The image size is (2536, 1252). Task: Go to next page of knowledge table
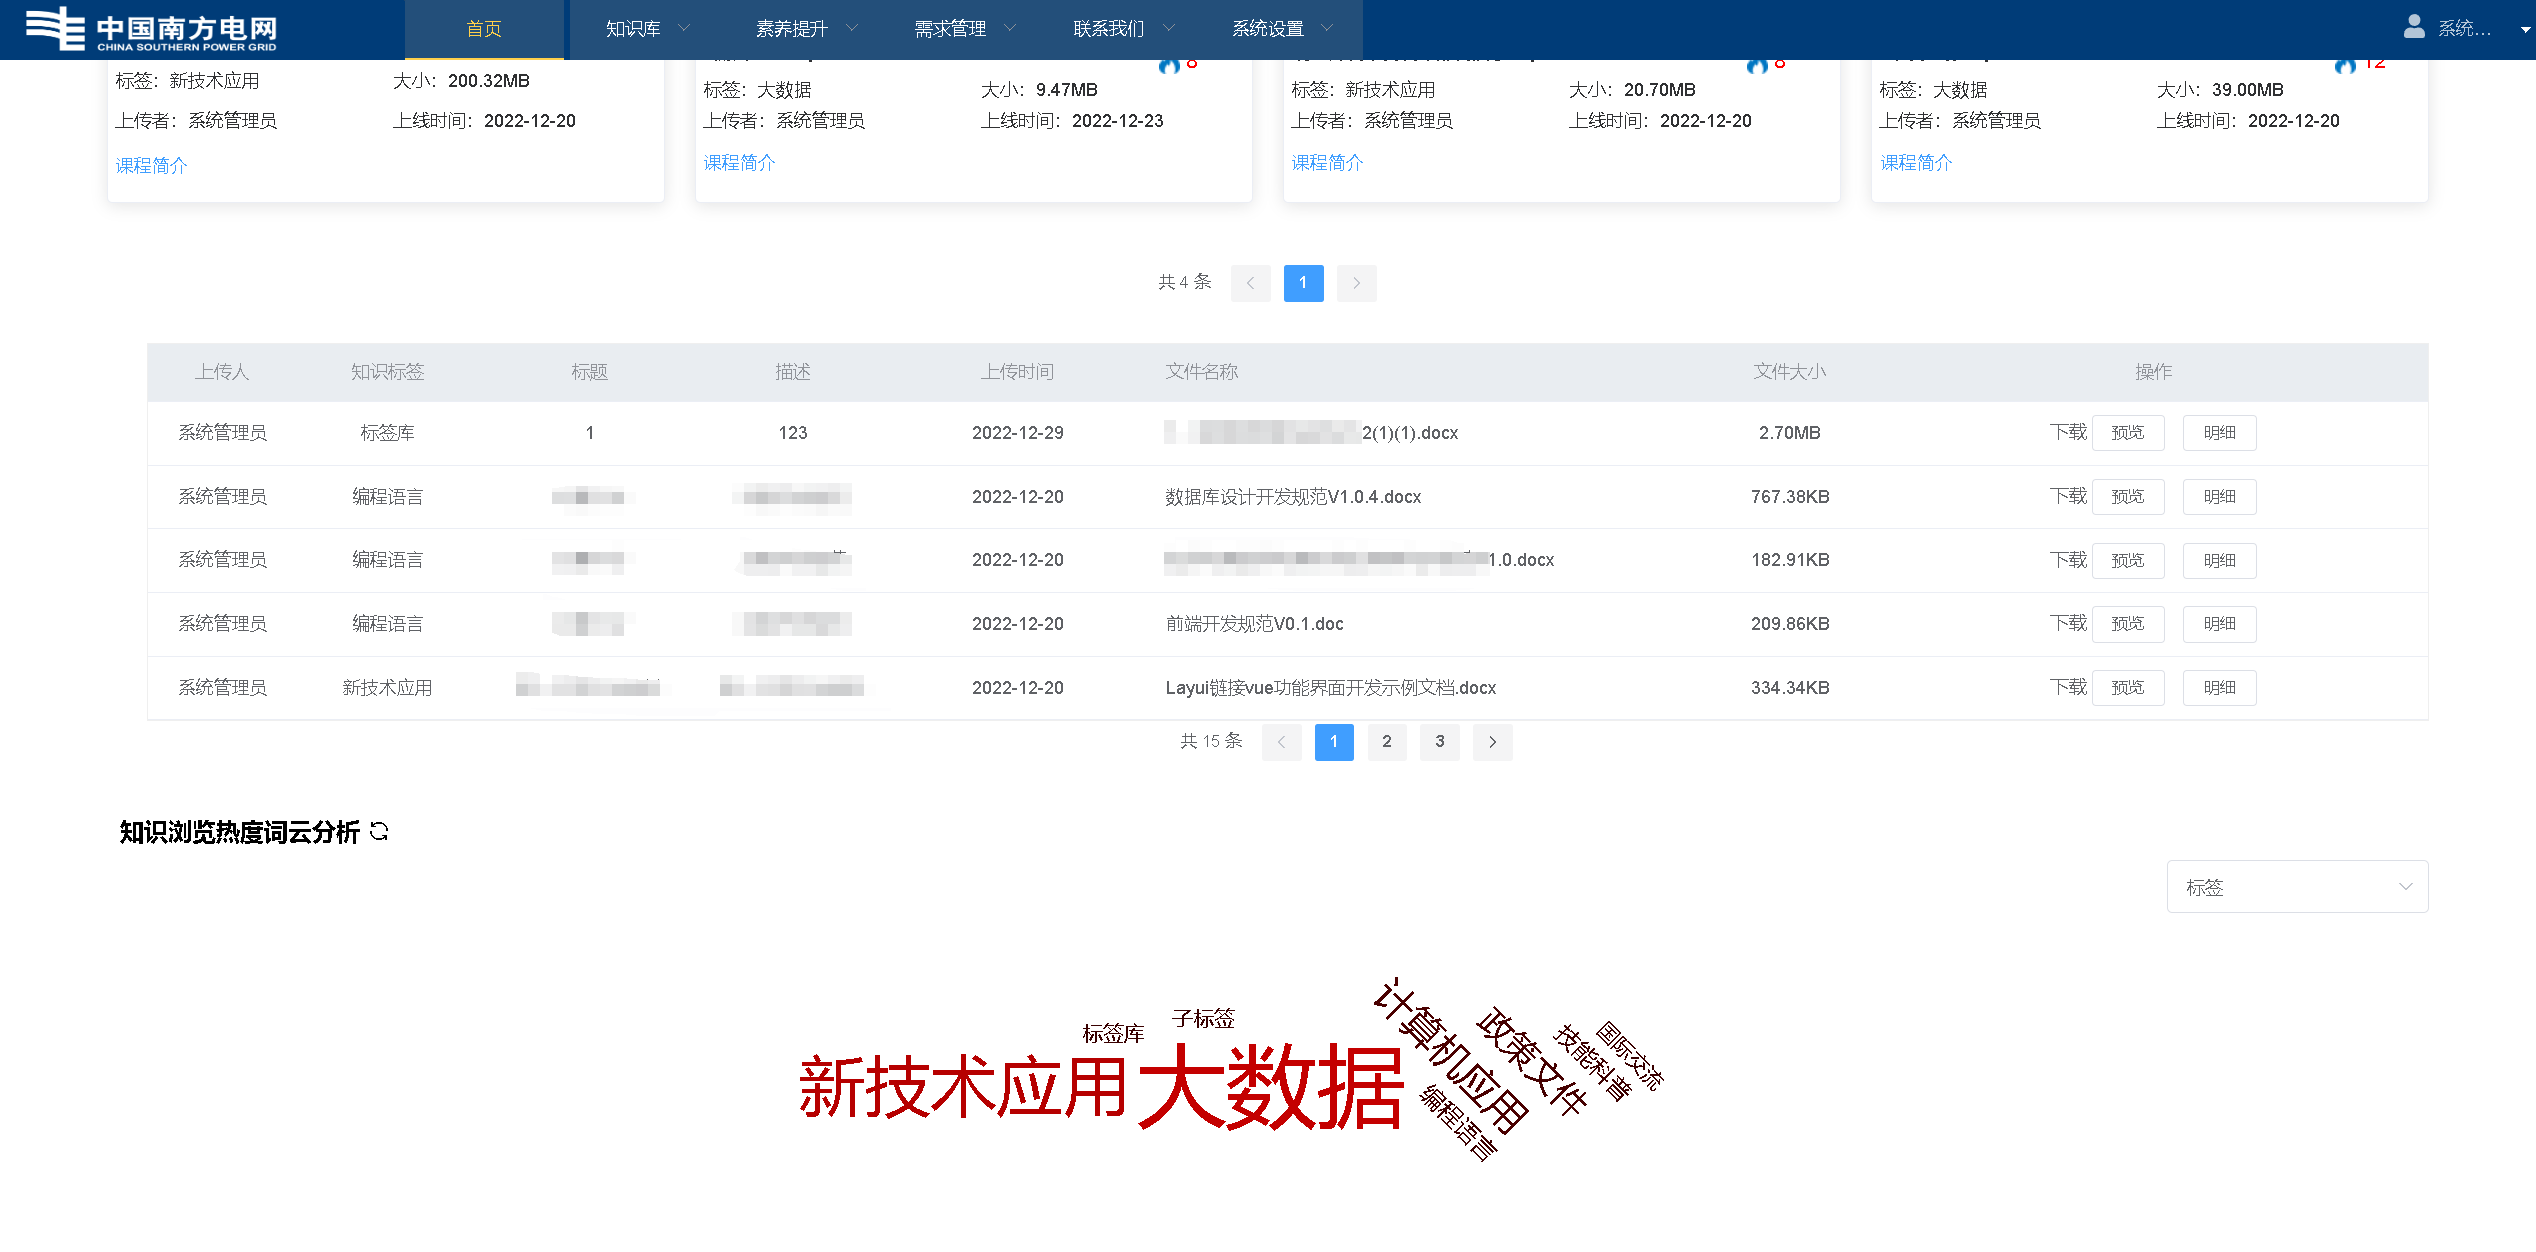1493,742
